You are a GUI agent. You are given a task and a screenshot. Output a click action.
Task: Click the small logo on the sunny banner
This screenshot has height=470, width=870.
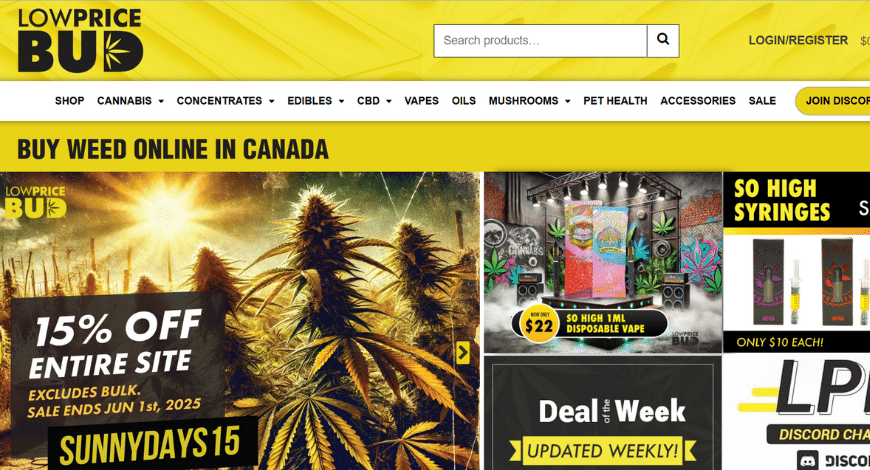pos(35,202)
